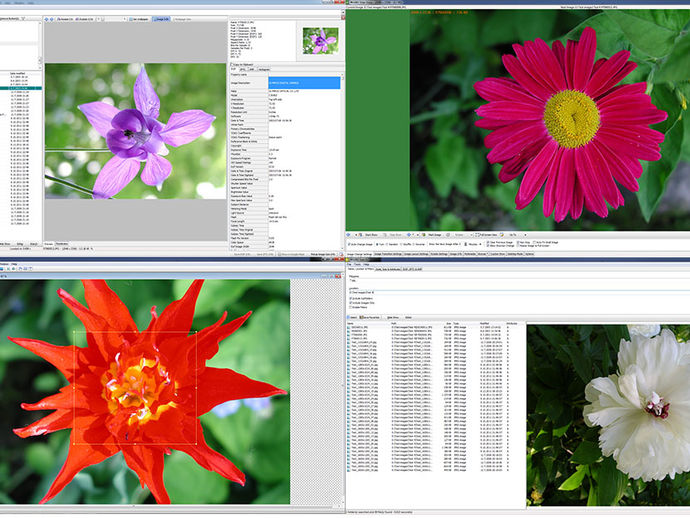690x518 pixels.
Task: Click Stop Show in slideshow toolbar
Action: coord(393,235)
